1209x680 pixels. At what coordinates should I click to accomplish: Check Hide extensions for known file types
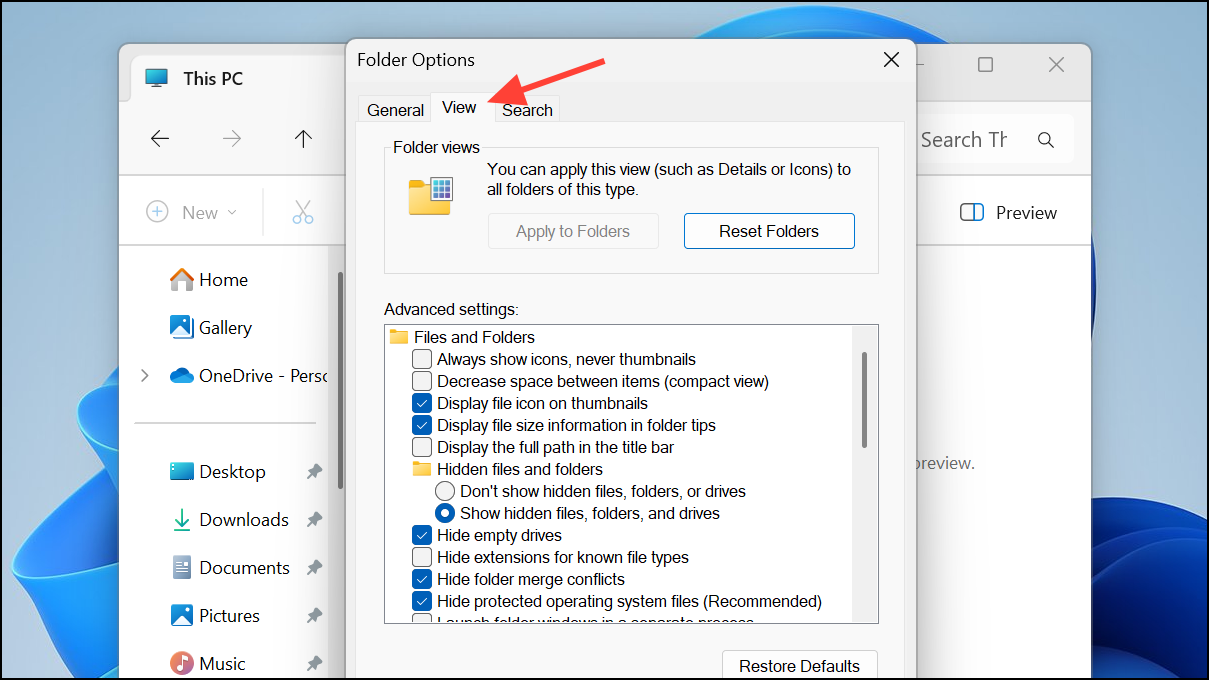[x=422, y=557]
